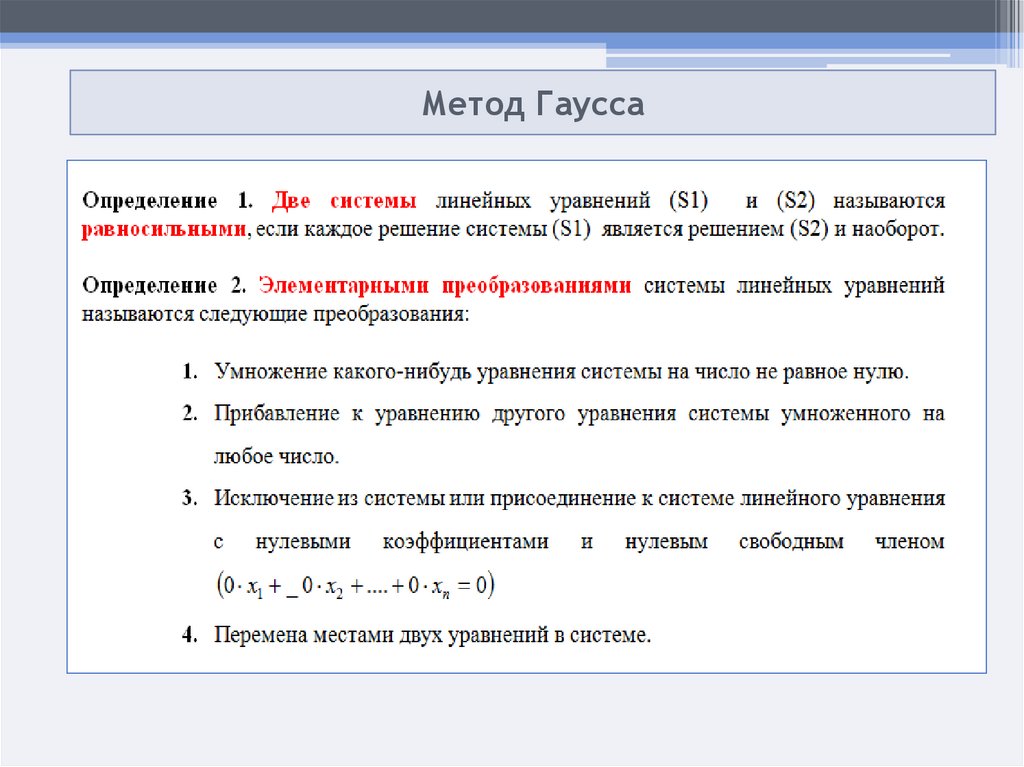Click the bold heading "Определение 2."
The width and height of the screenshot is (1024, 767).
[163, 285]
